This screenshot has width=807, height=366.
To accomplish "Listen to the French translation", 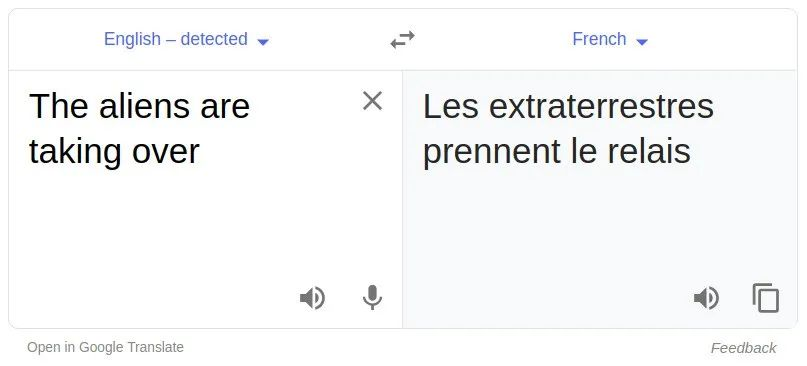I will pos(706,298).
